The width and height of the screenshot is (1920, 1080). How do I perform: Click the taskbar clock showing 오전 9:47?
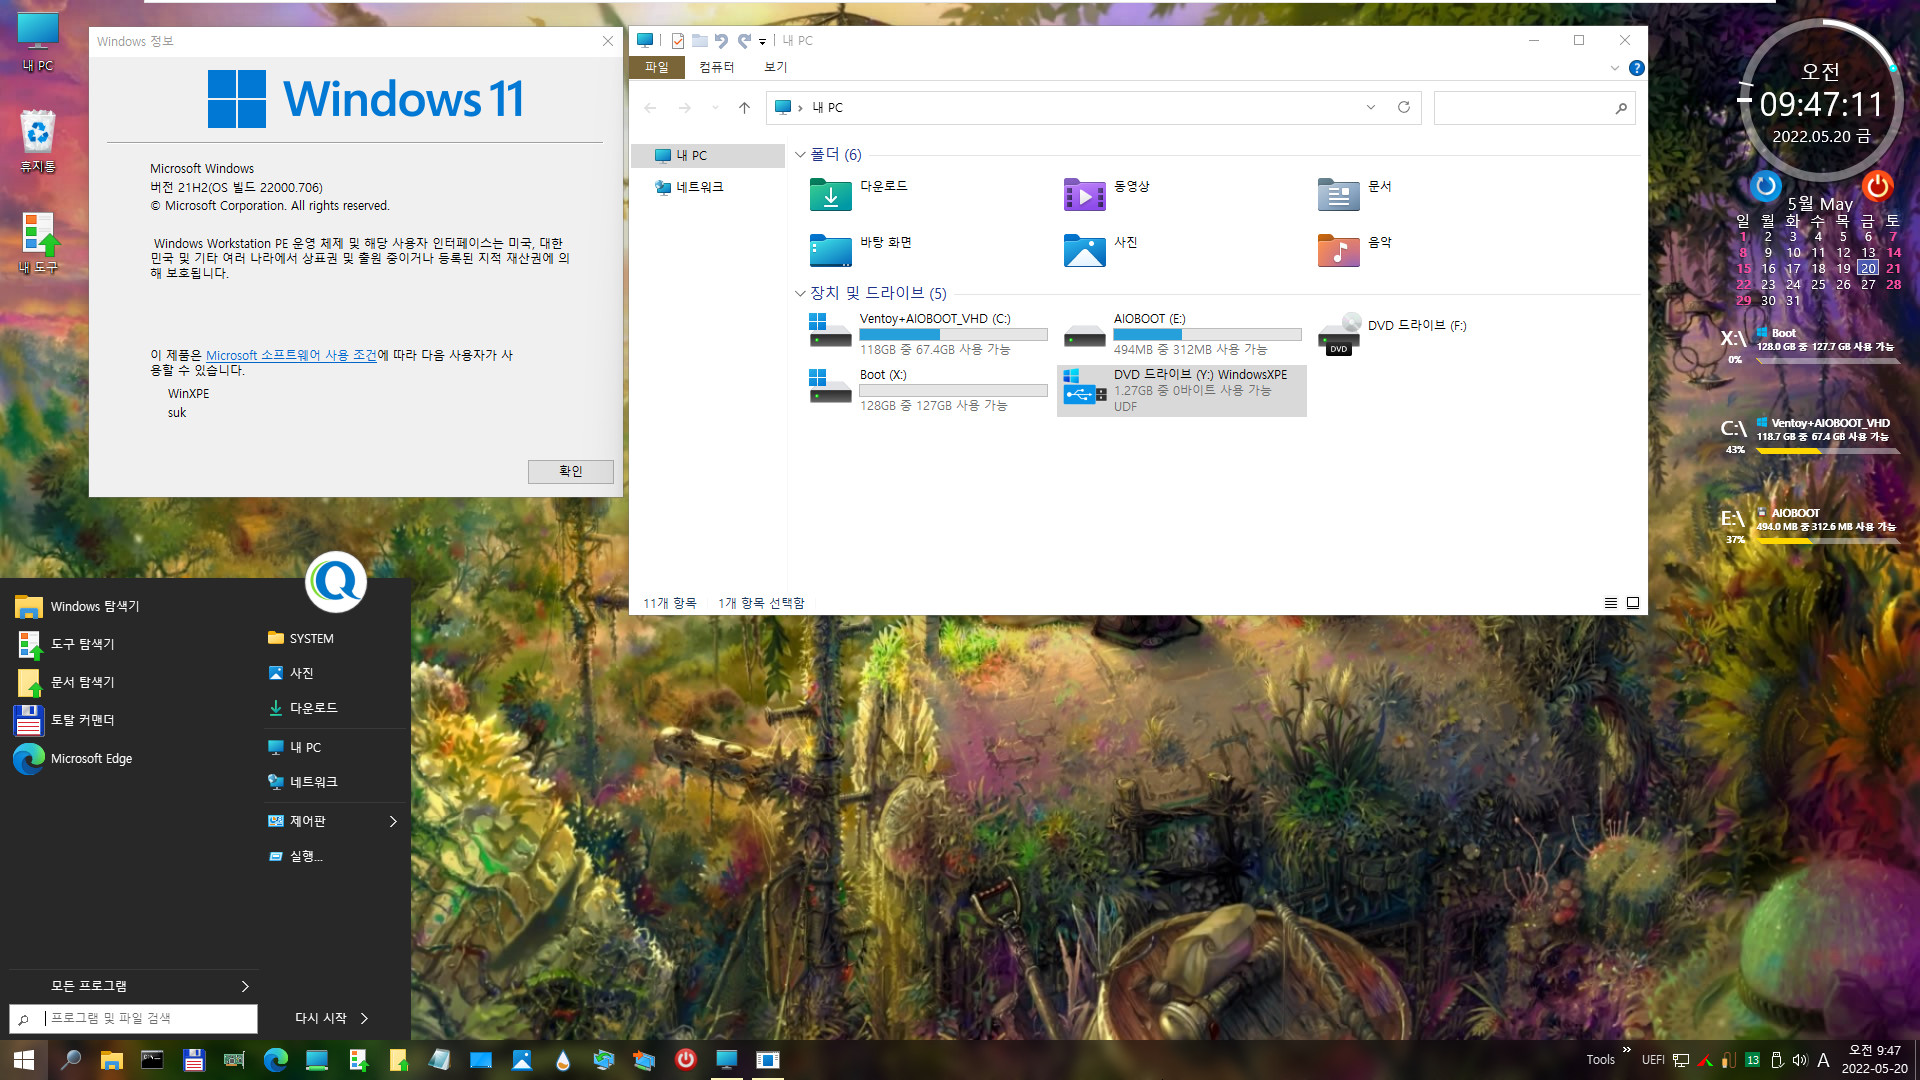[x=1874, y=1060]
